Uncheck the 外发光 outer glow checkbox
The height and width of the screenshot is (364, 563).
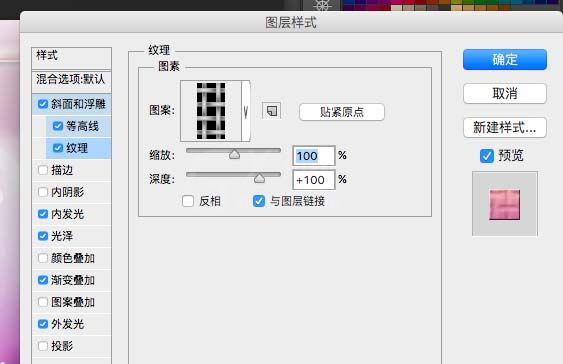click(43, 324)
